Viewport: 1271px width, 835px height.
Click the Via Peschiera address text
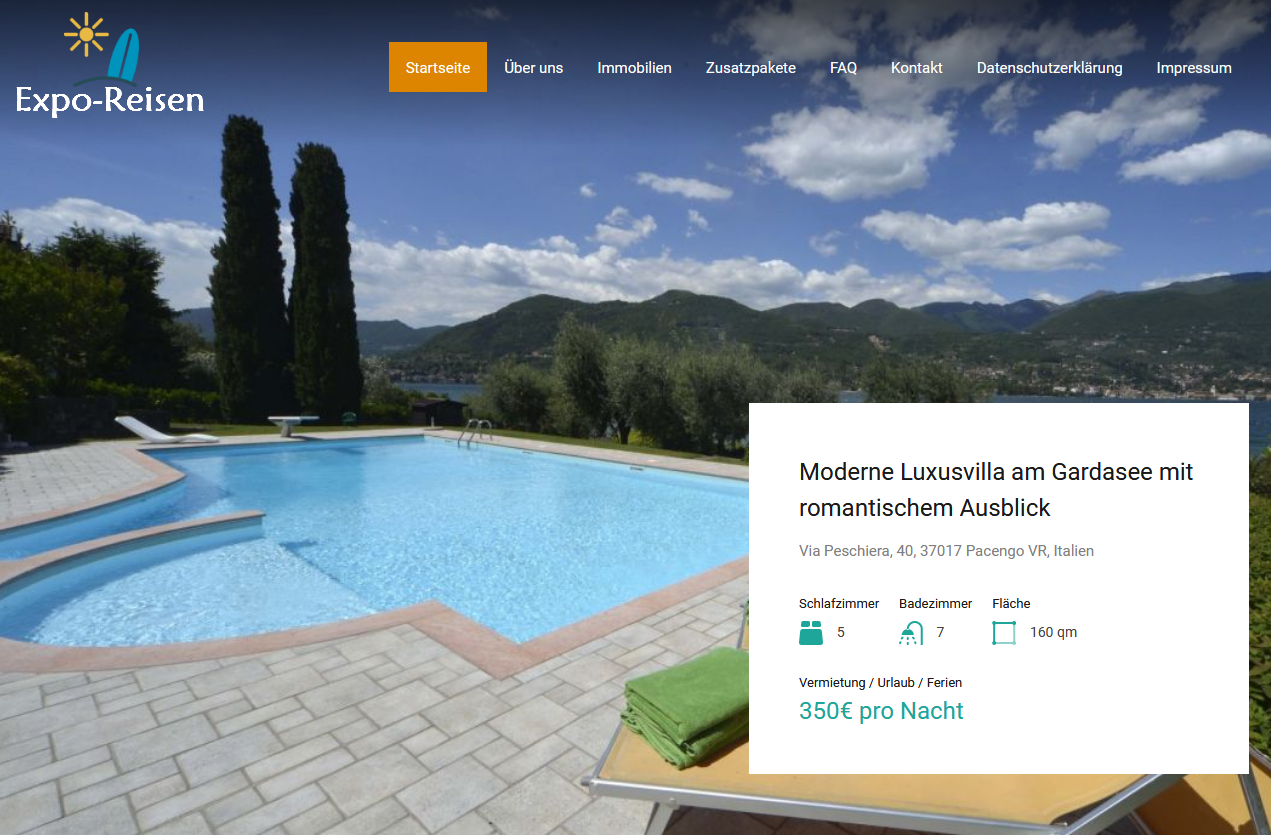point(946,551)
